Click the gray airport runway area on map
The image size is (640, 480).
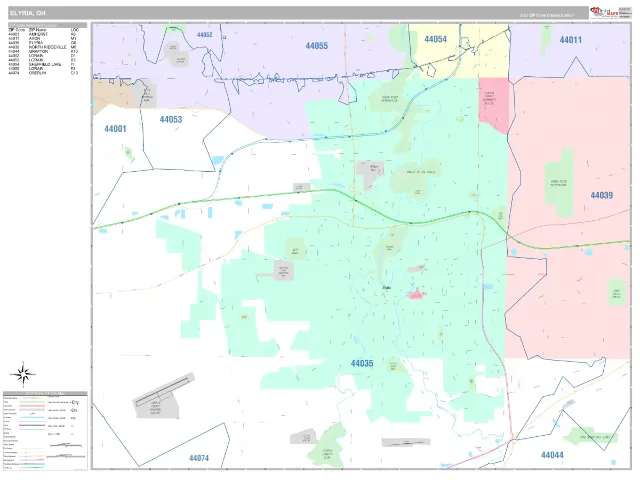[162, 396]
